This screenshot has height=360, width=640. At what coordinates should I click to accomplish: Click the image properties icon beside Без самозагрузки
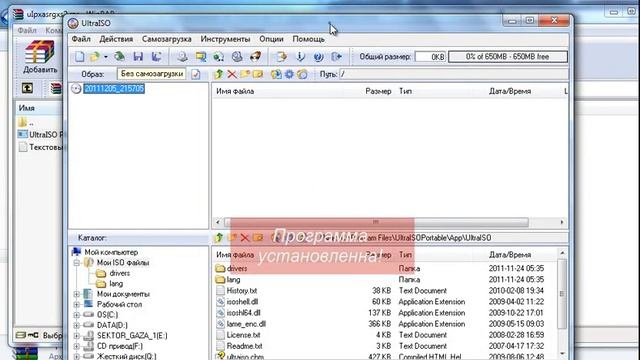[196, 74]
